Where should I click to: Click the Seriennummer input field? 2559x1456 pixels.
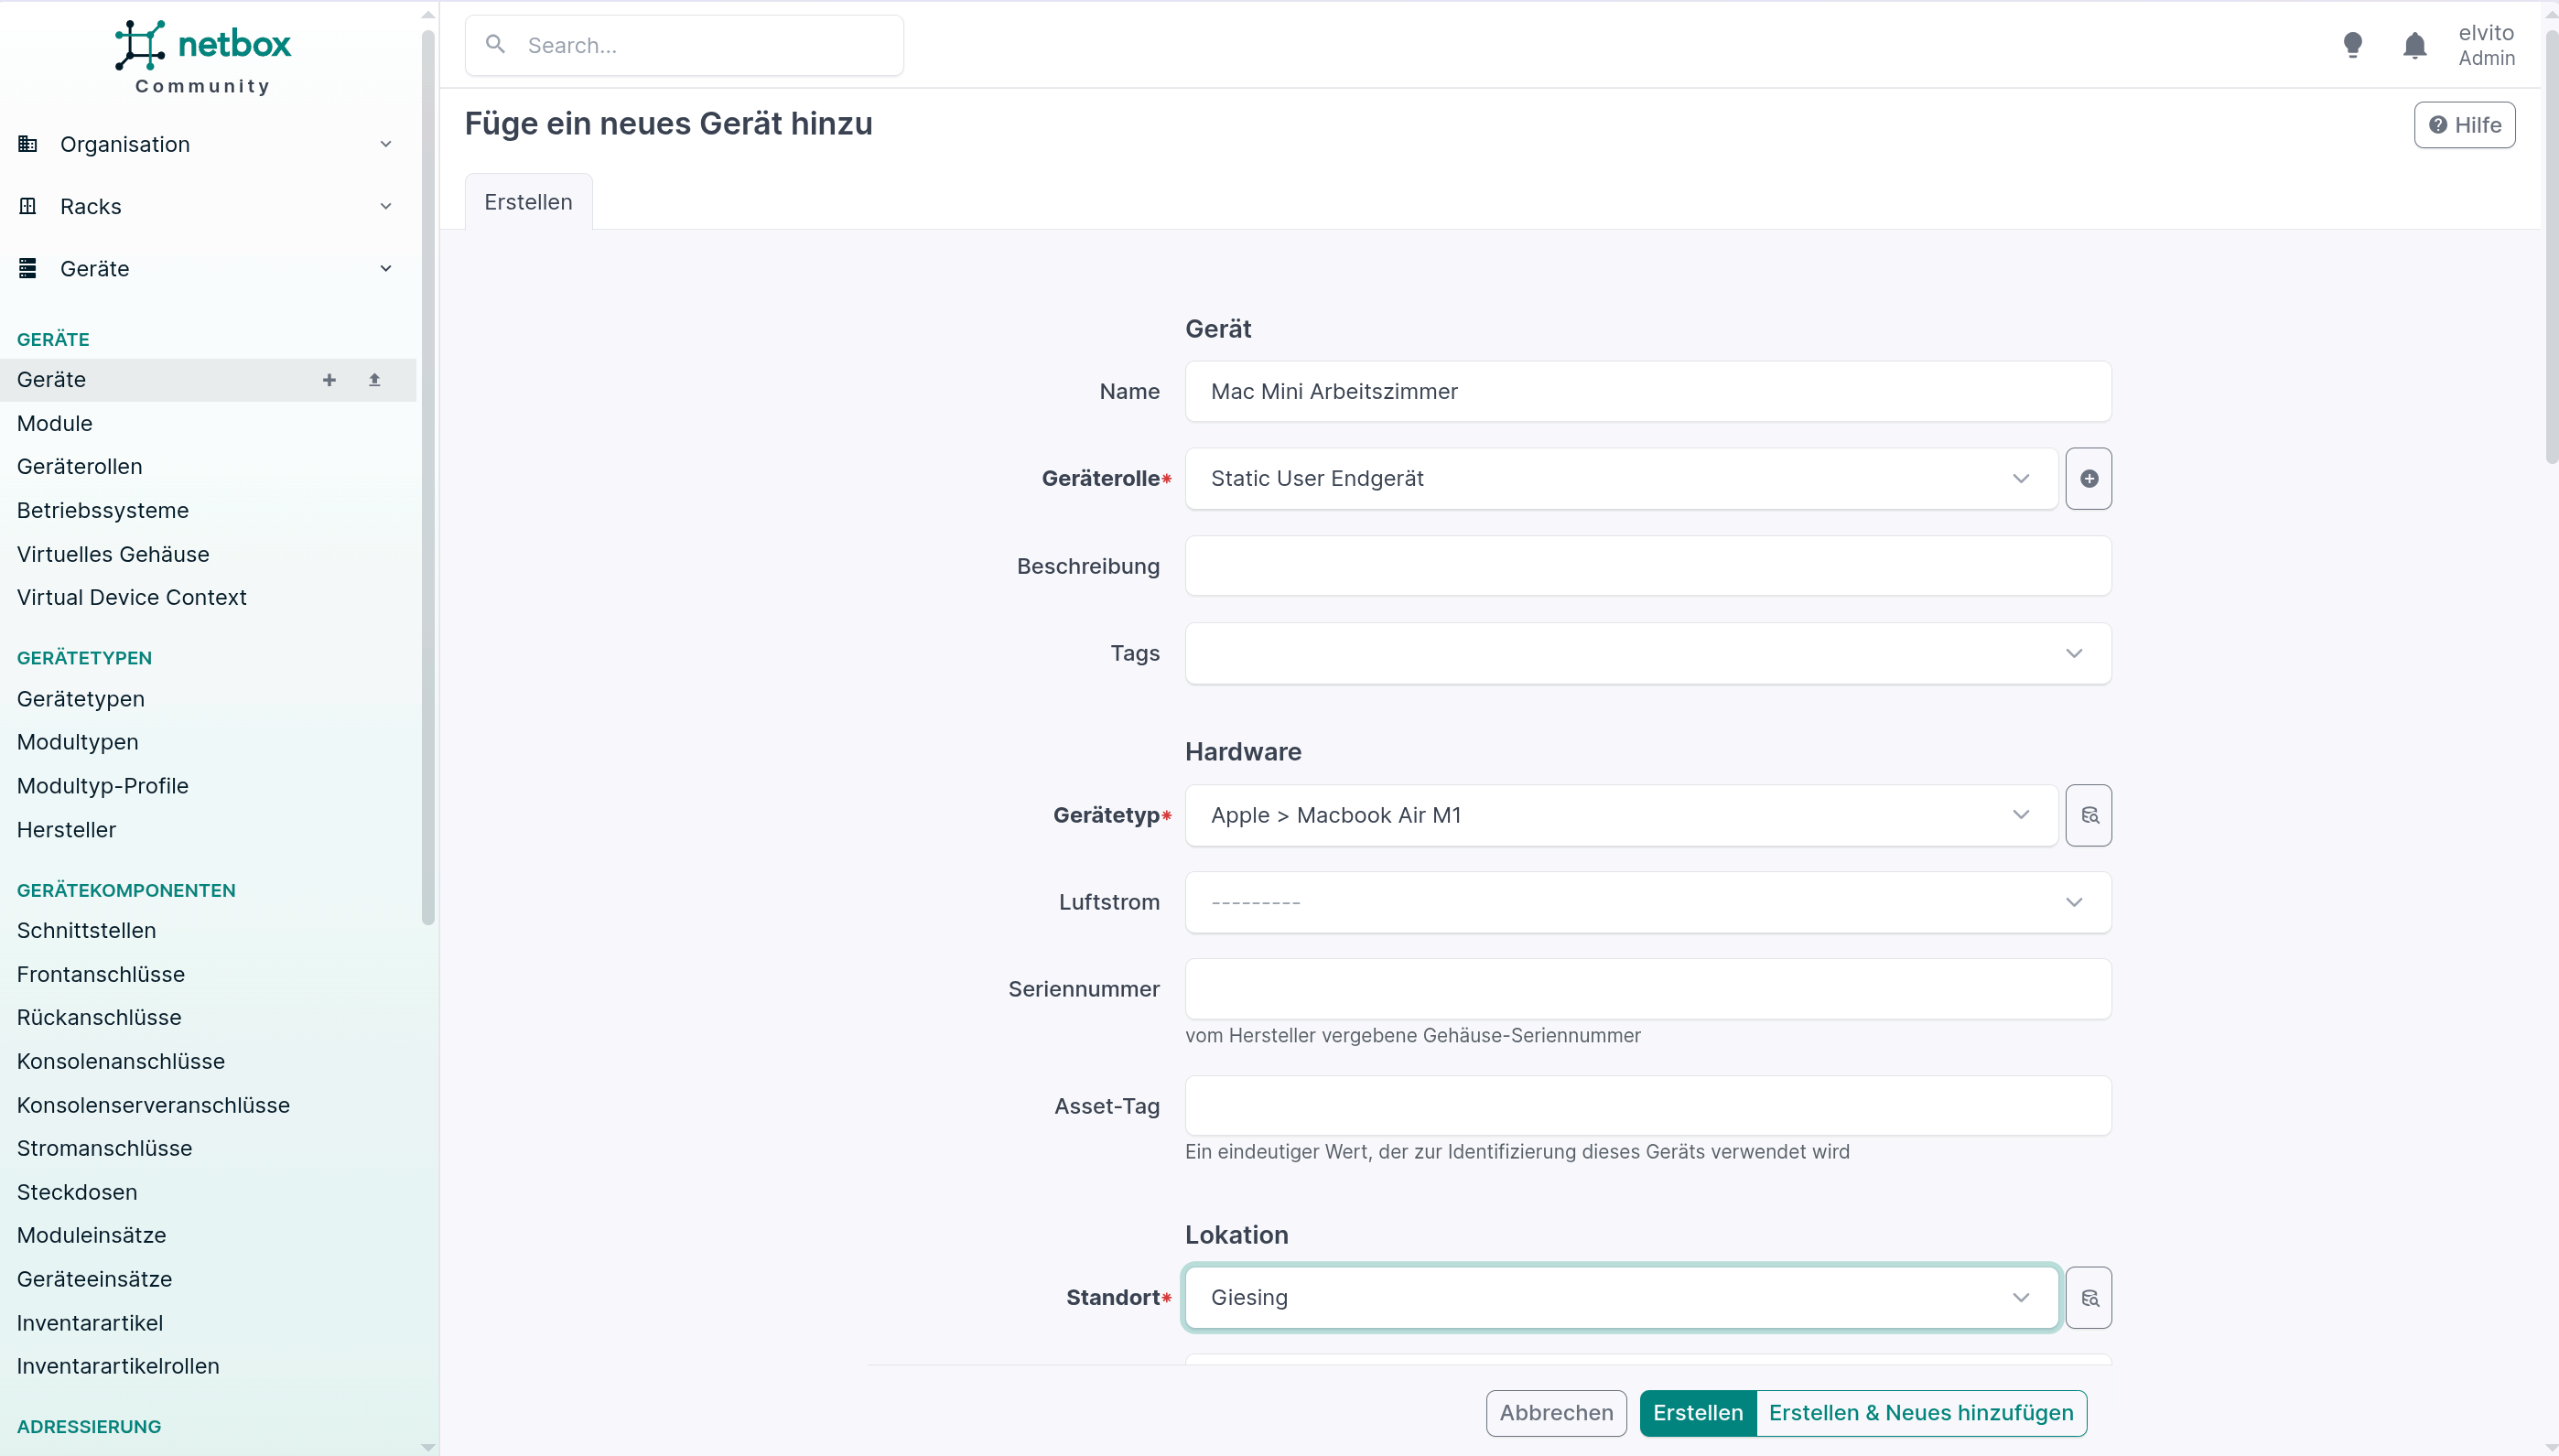[x=1648, y=989]
